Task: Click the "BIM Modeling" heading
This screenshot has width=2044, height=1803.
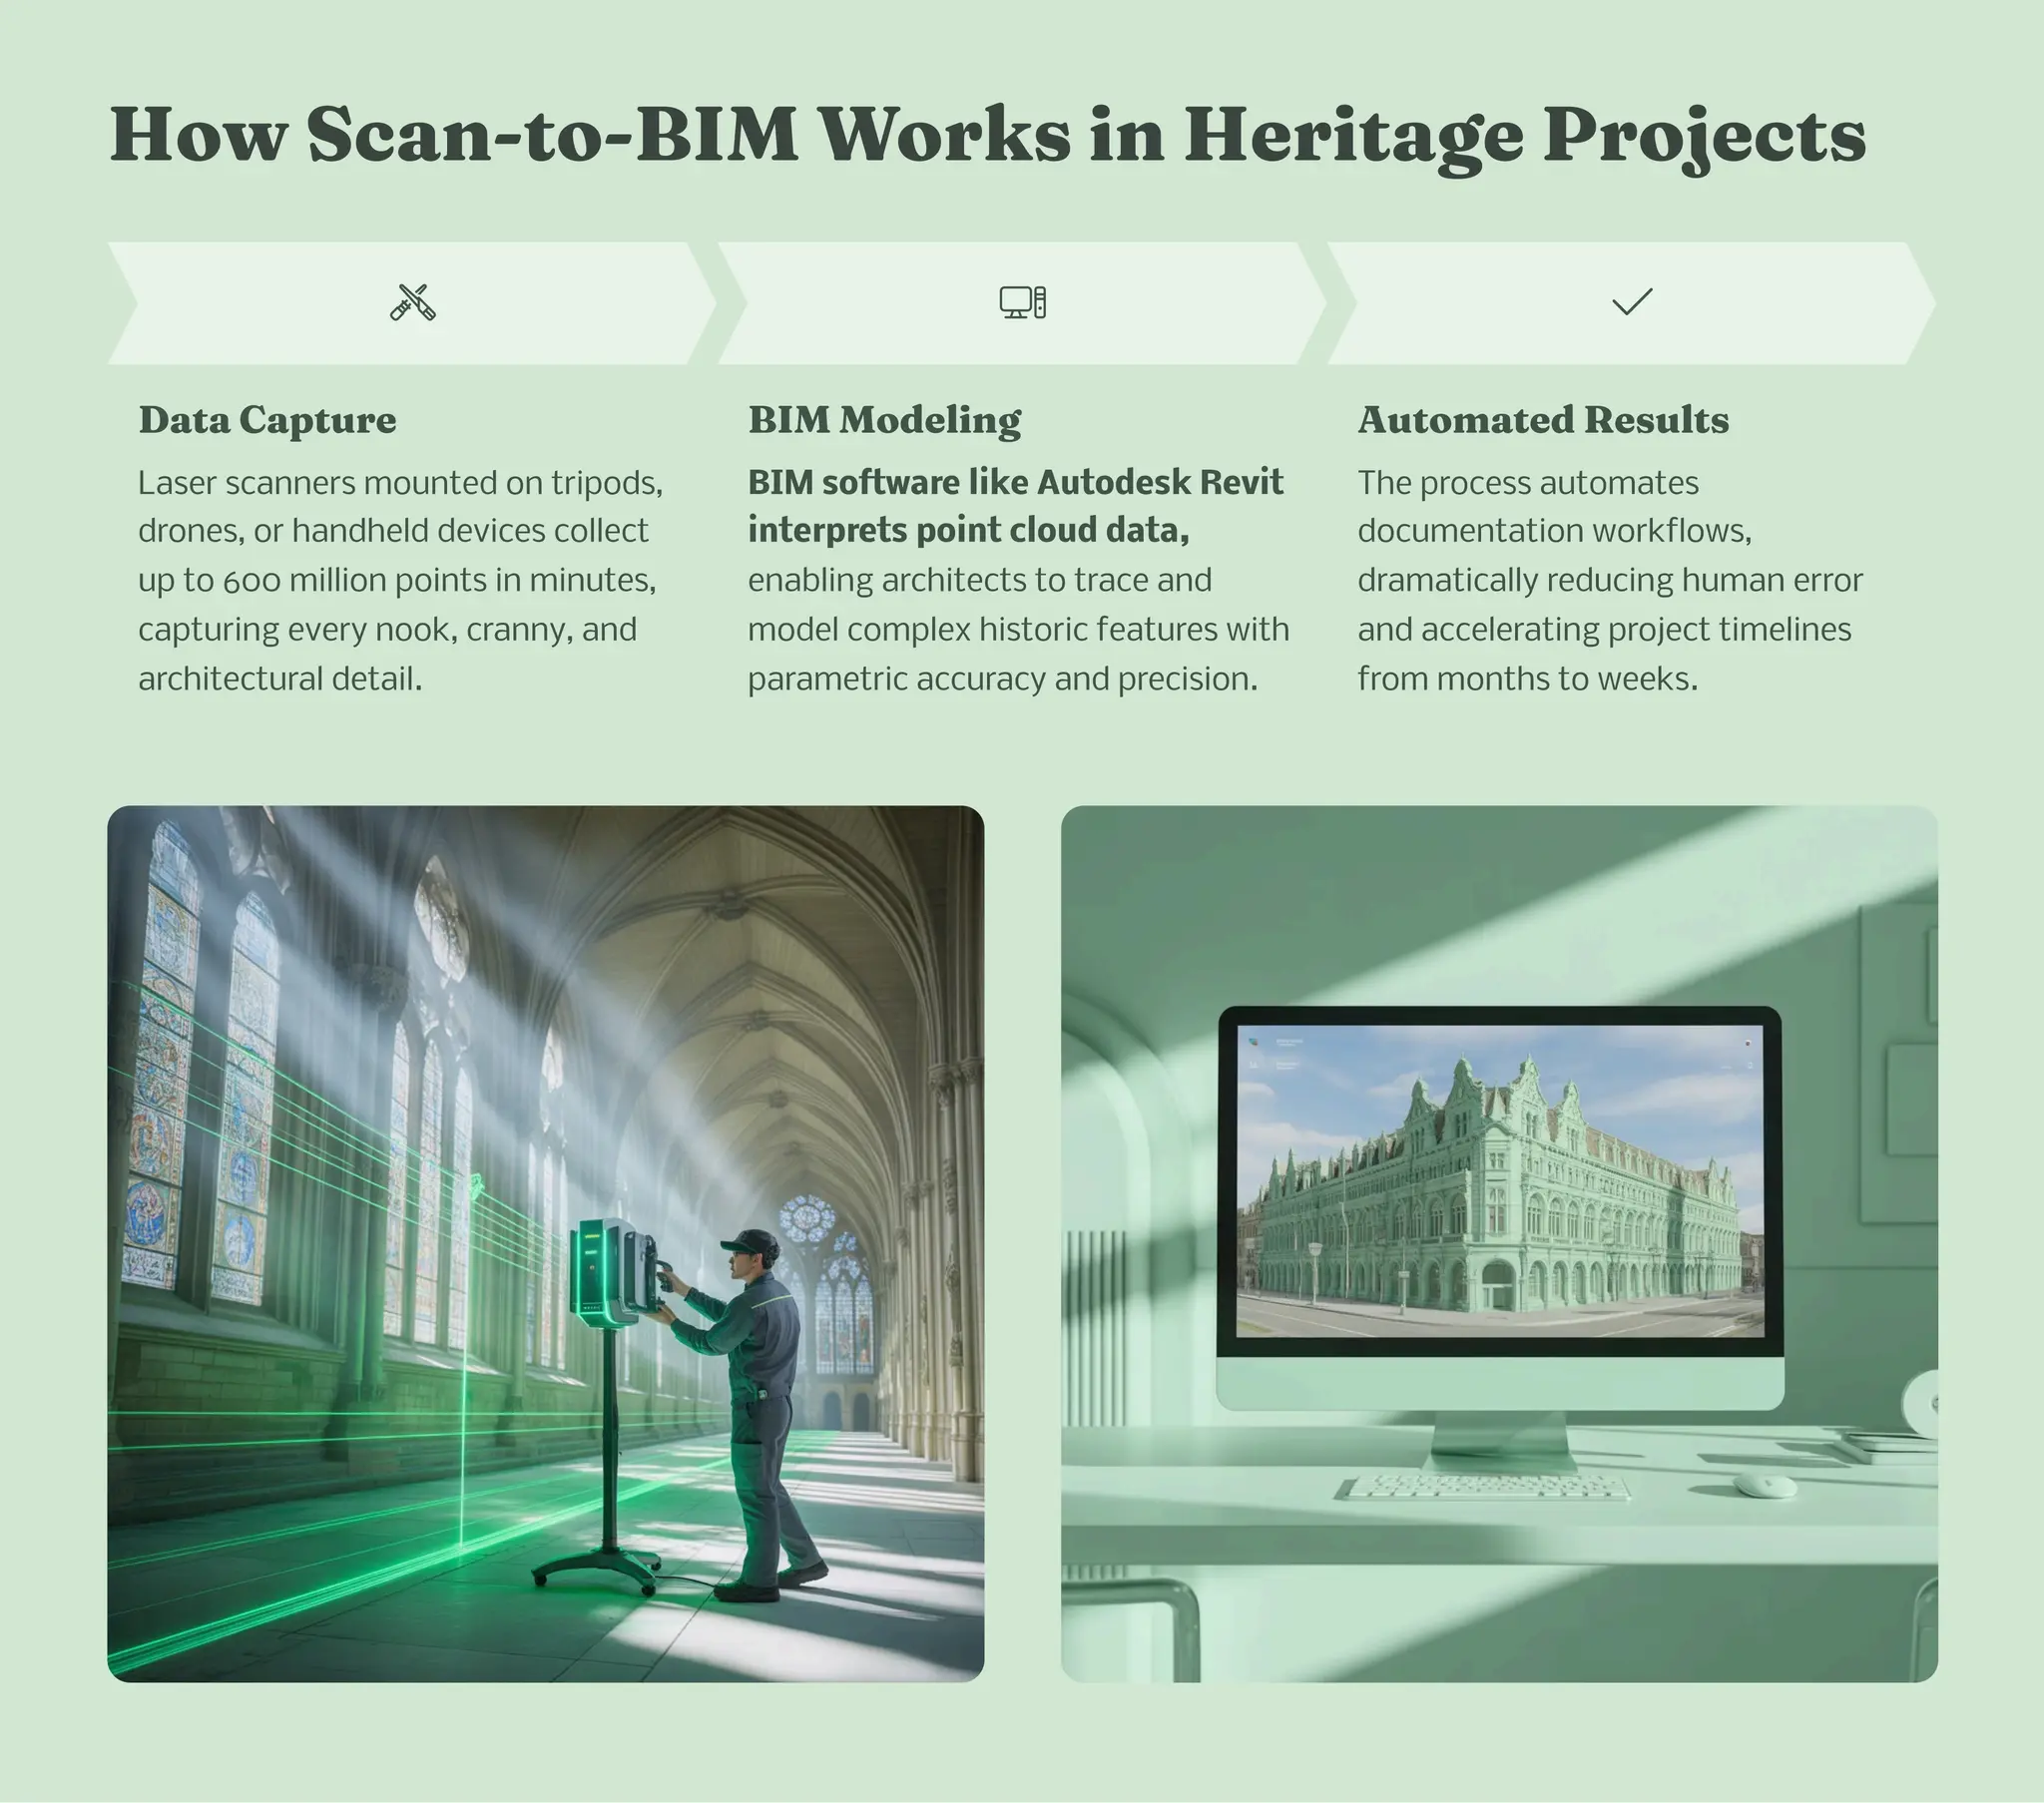Action: click(884, 420)
